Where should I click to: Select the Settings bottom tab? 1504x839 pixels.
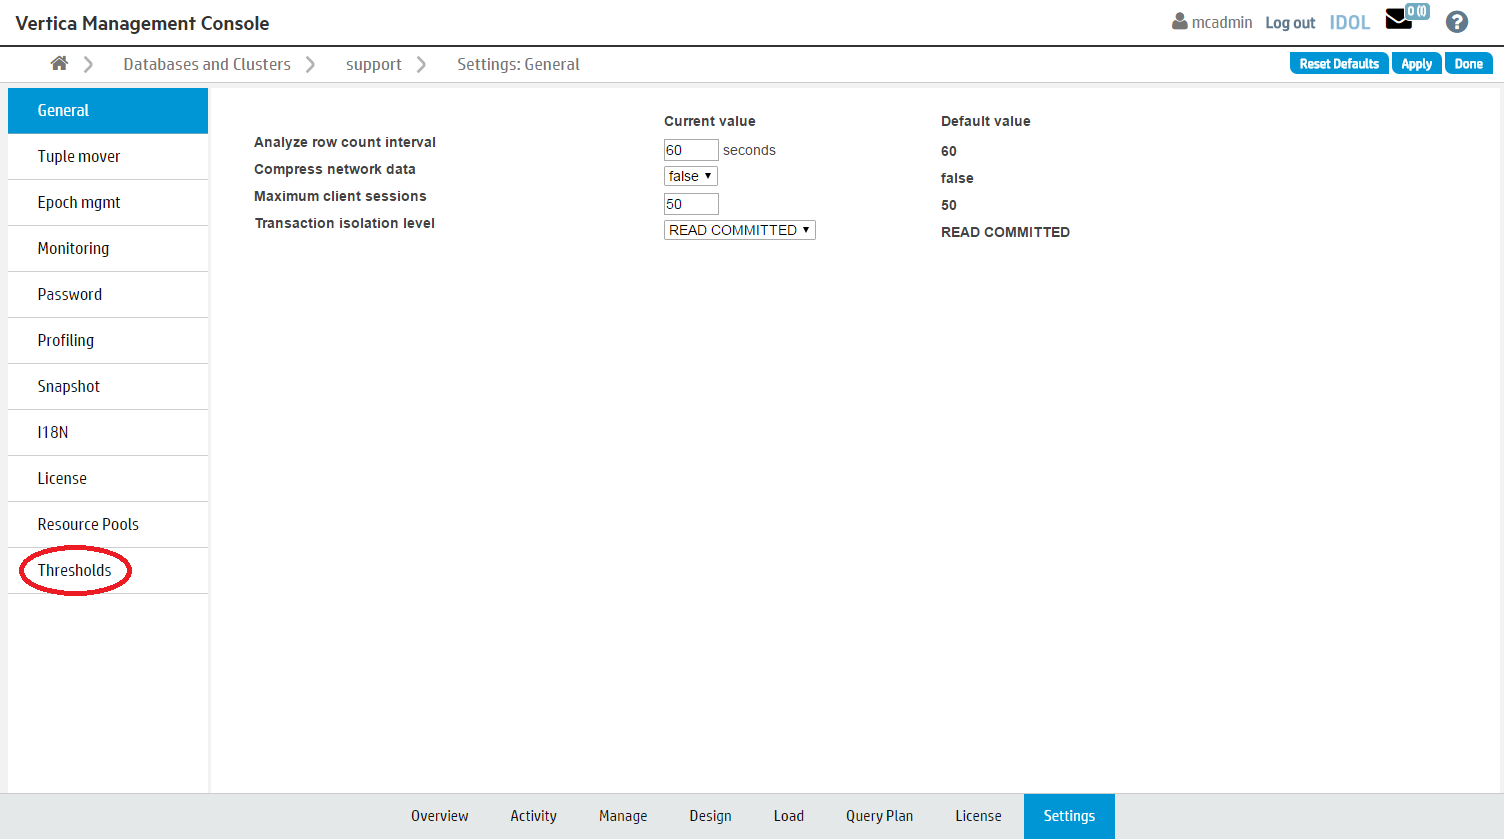pos(1069,816)
